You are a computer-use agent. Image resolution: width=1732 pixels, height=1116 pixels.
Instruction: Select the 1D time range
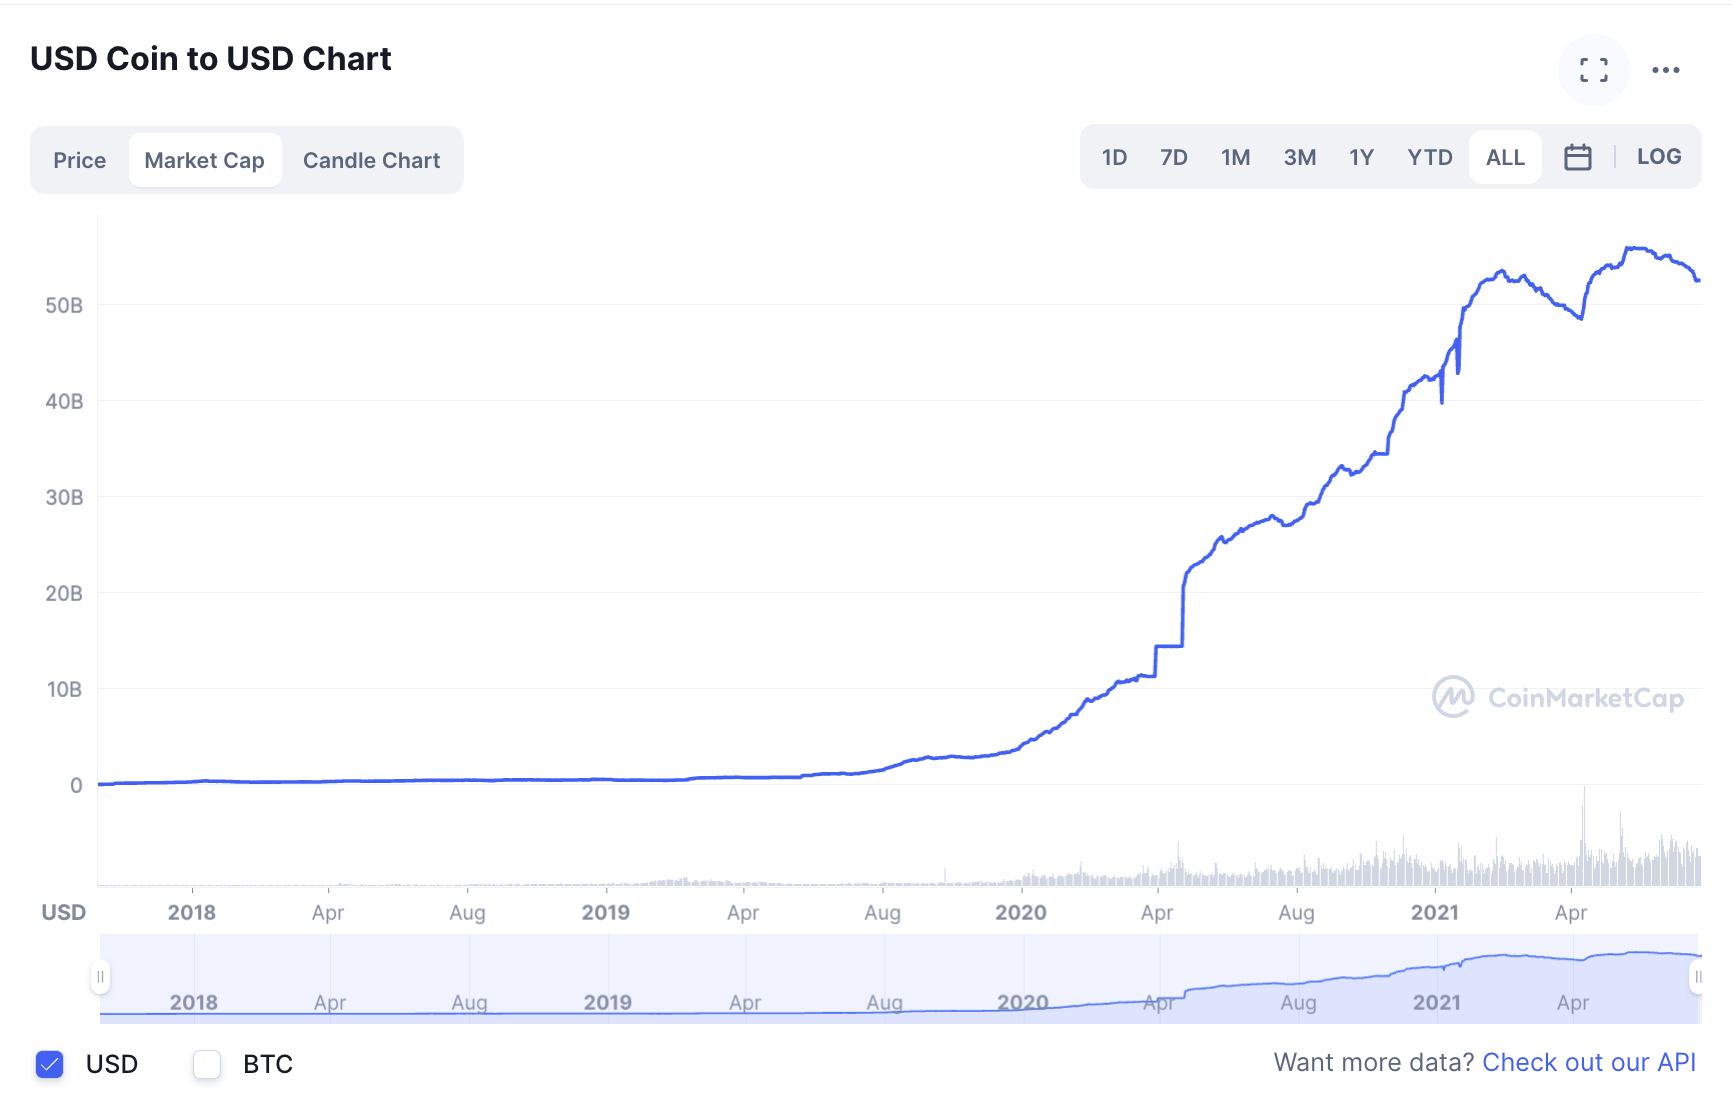[1114, 156]
